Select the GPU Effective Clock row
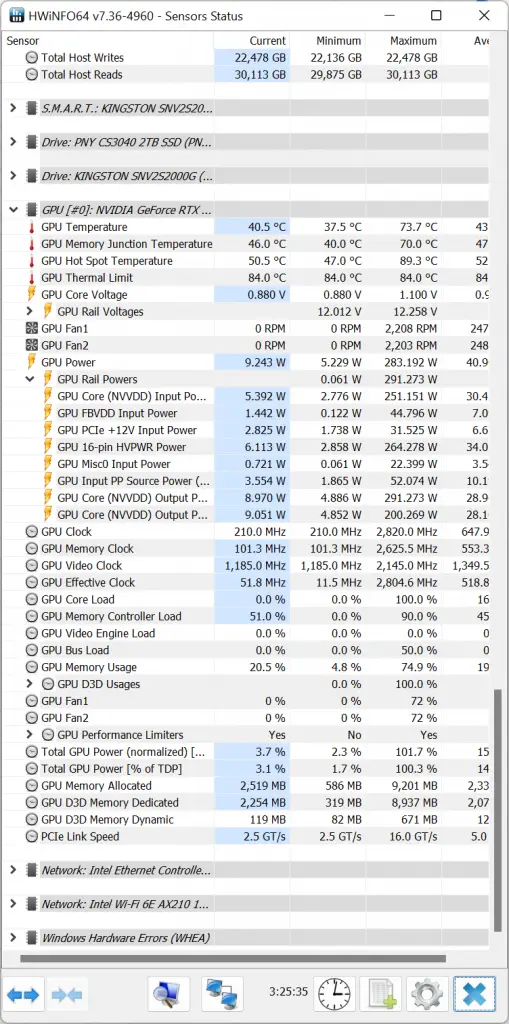Viewport: 509px width, 1024px height. click(245, 583)
